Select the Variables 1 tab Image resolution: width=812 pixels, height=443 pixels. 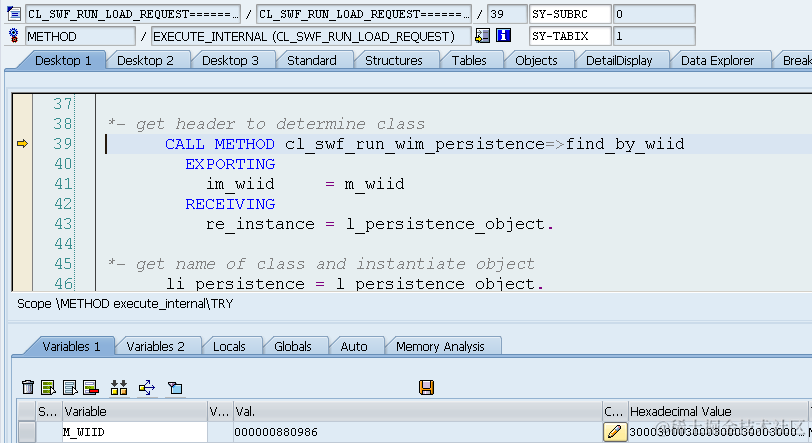[x=71, y=346]
